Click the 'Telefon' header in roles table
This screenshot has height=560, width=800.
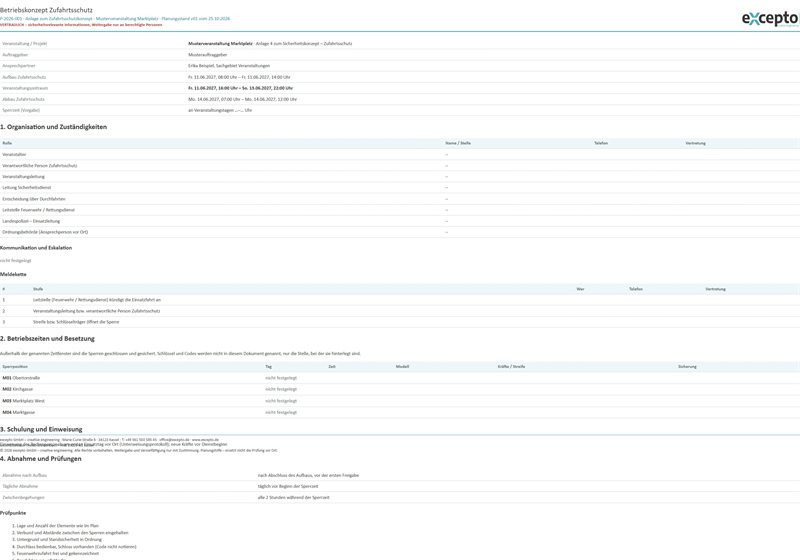[601, 143]
